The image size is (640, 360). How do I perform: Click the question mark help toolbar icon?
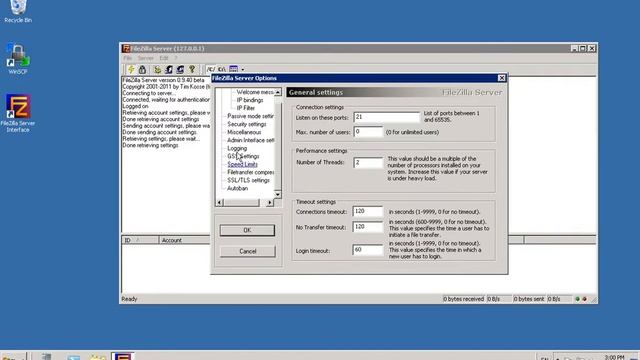tap(192, 69)
